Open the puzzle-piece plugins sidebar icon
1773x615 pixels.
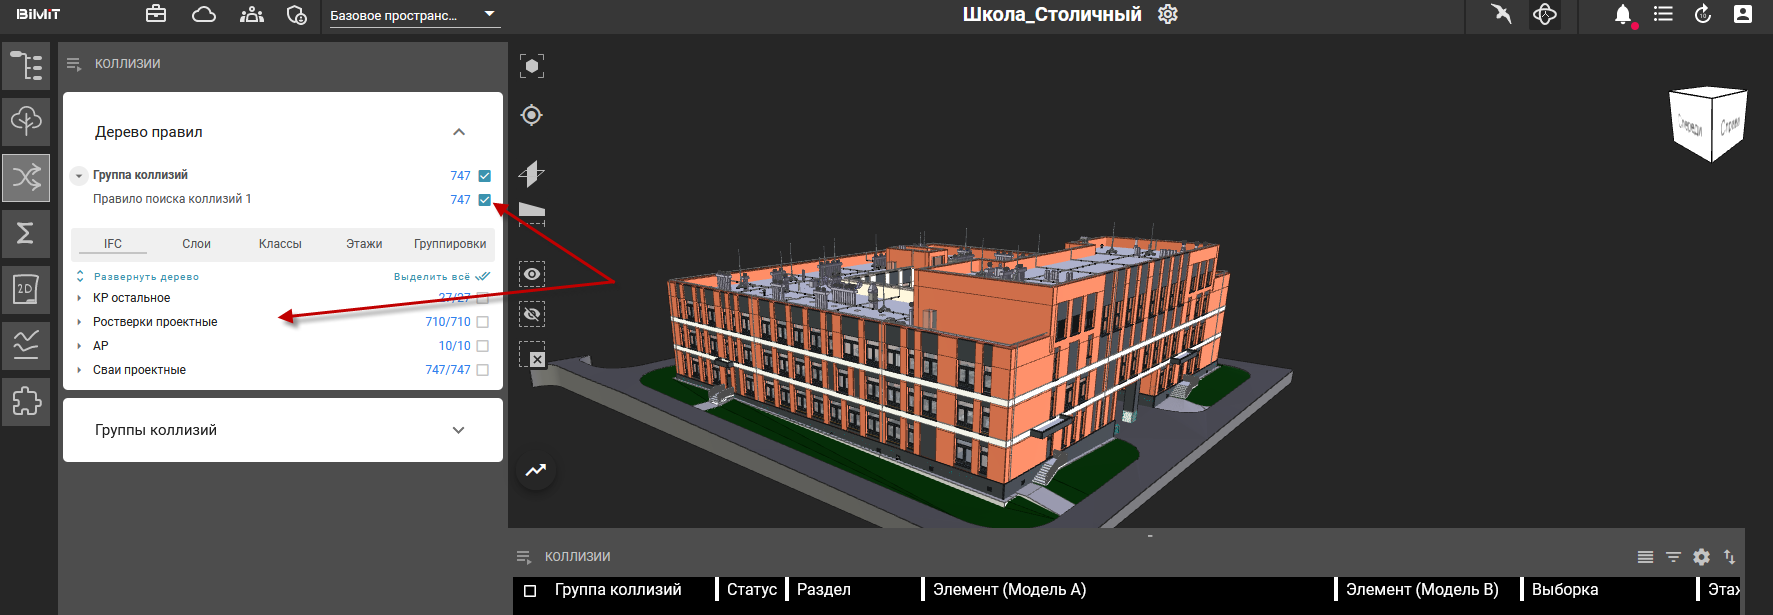(x=26, y=401)
